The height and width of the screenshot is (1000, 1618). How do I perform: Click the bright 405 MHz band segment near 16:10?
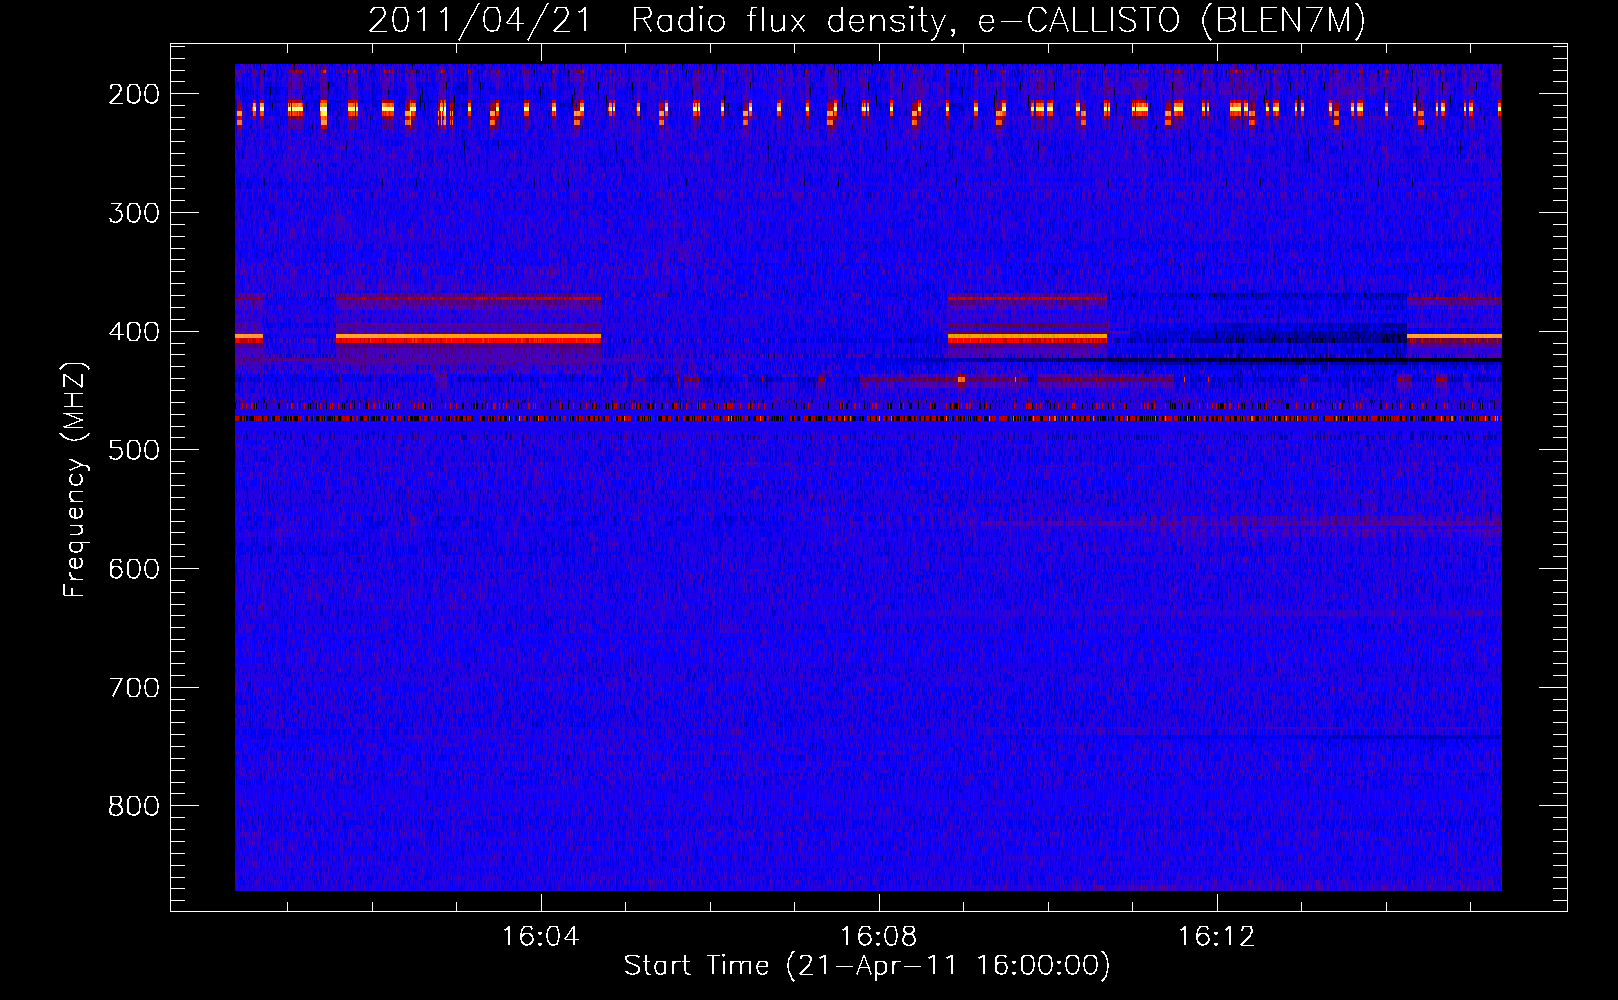pyautogui.click(x=1027, y=339)
